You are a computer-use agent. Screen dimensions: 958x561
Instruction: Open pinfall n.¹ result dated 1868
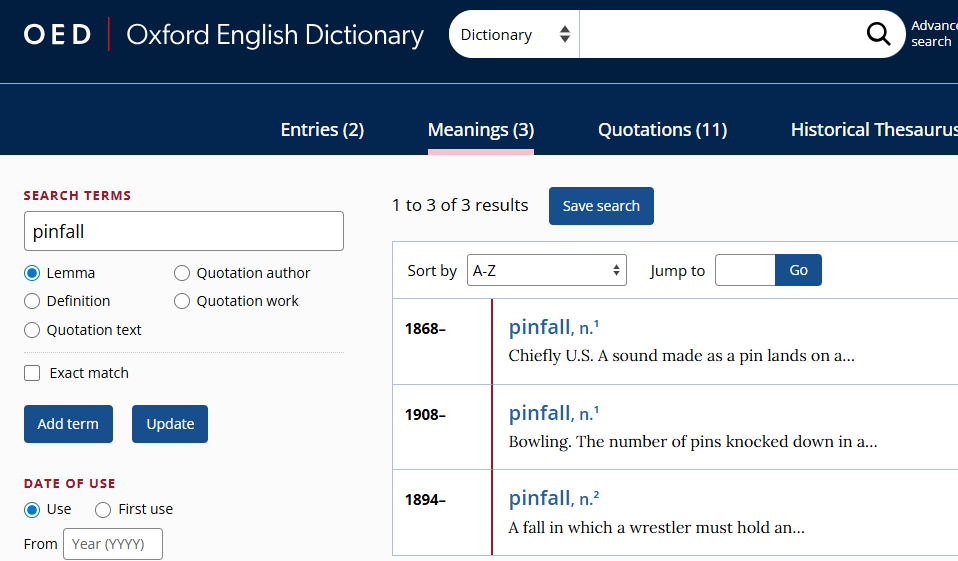554,328
